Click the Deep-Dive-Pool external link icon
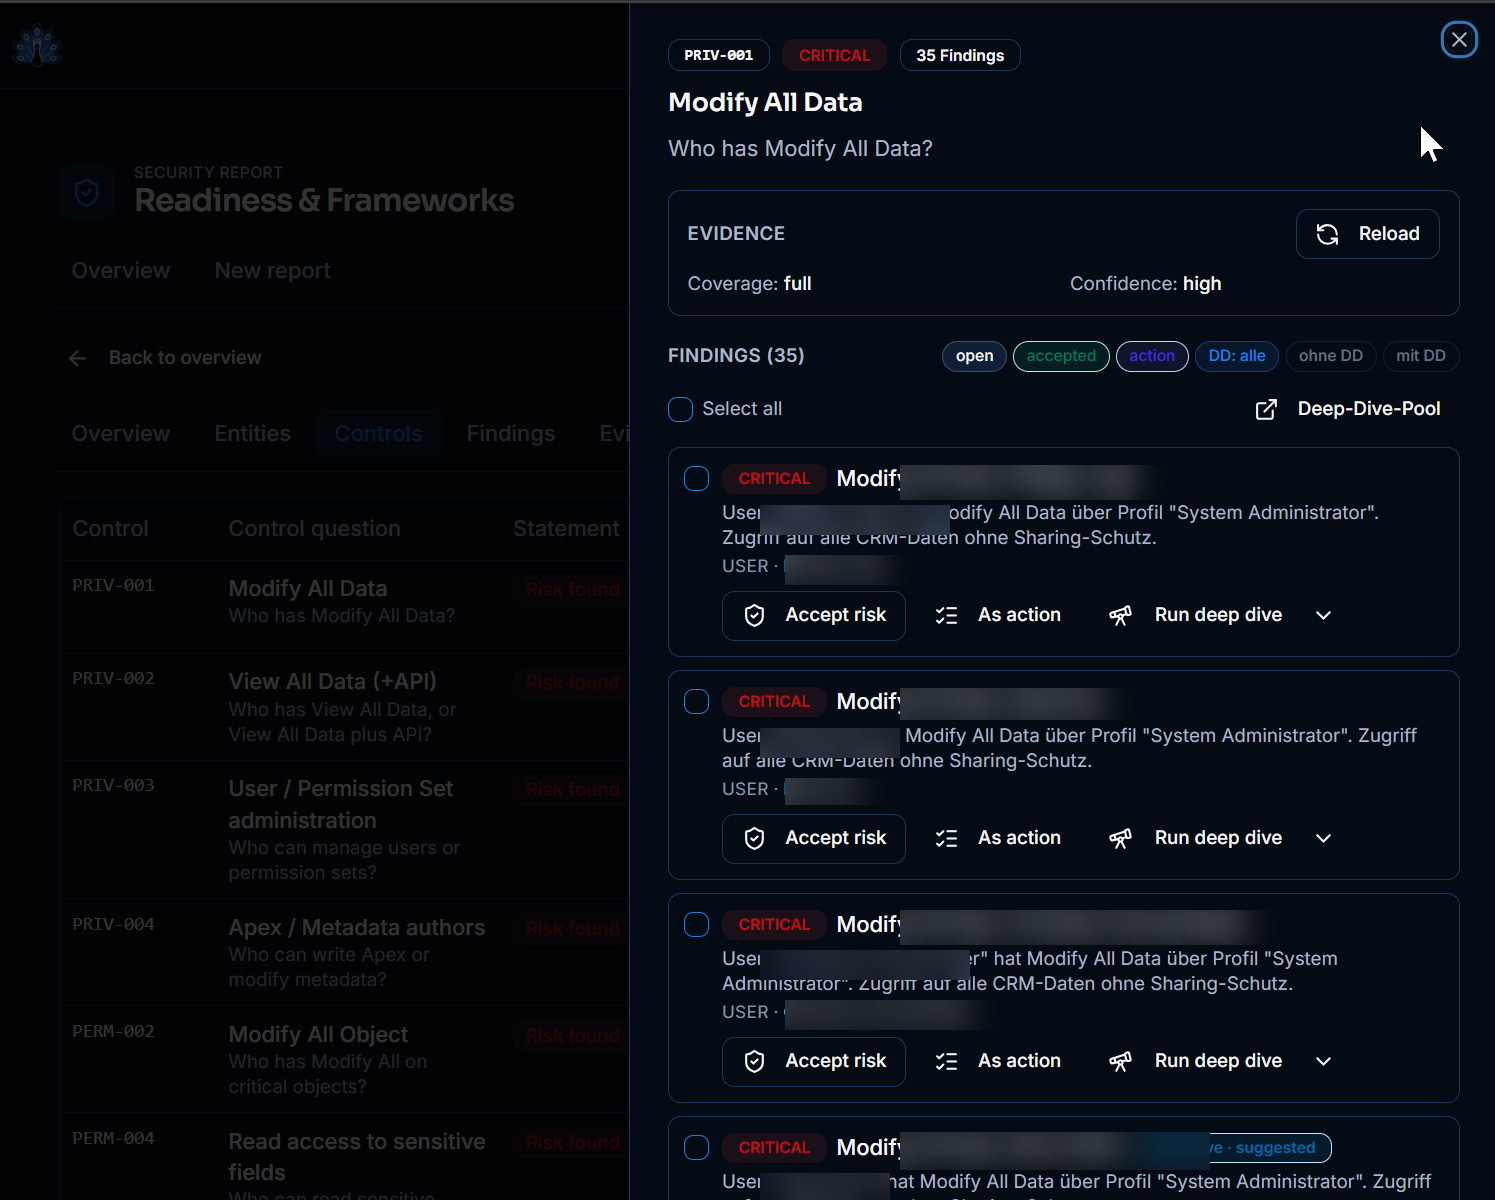This screenshot has width=1495, height=1200. [1266, 409]
